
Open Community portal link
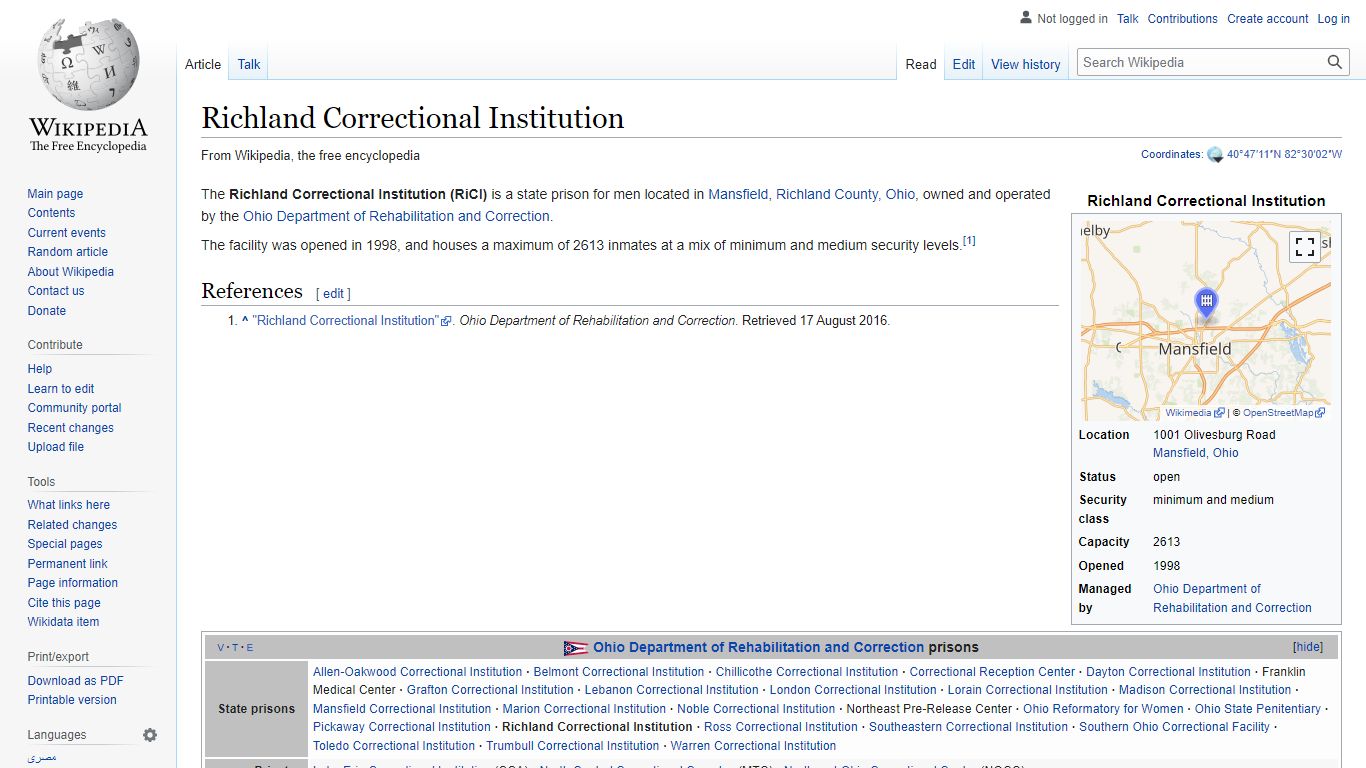pyautogui.click(x=74, y=408)
